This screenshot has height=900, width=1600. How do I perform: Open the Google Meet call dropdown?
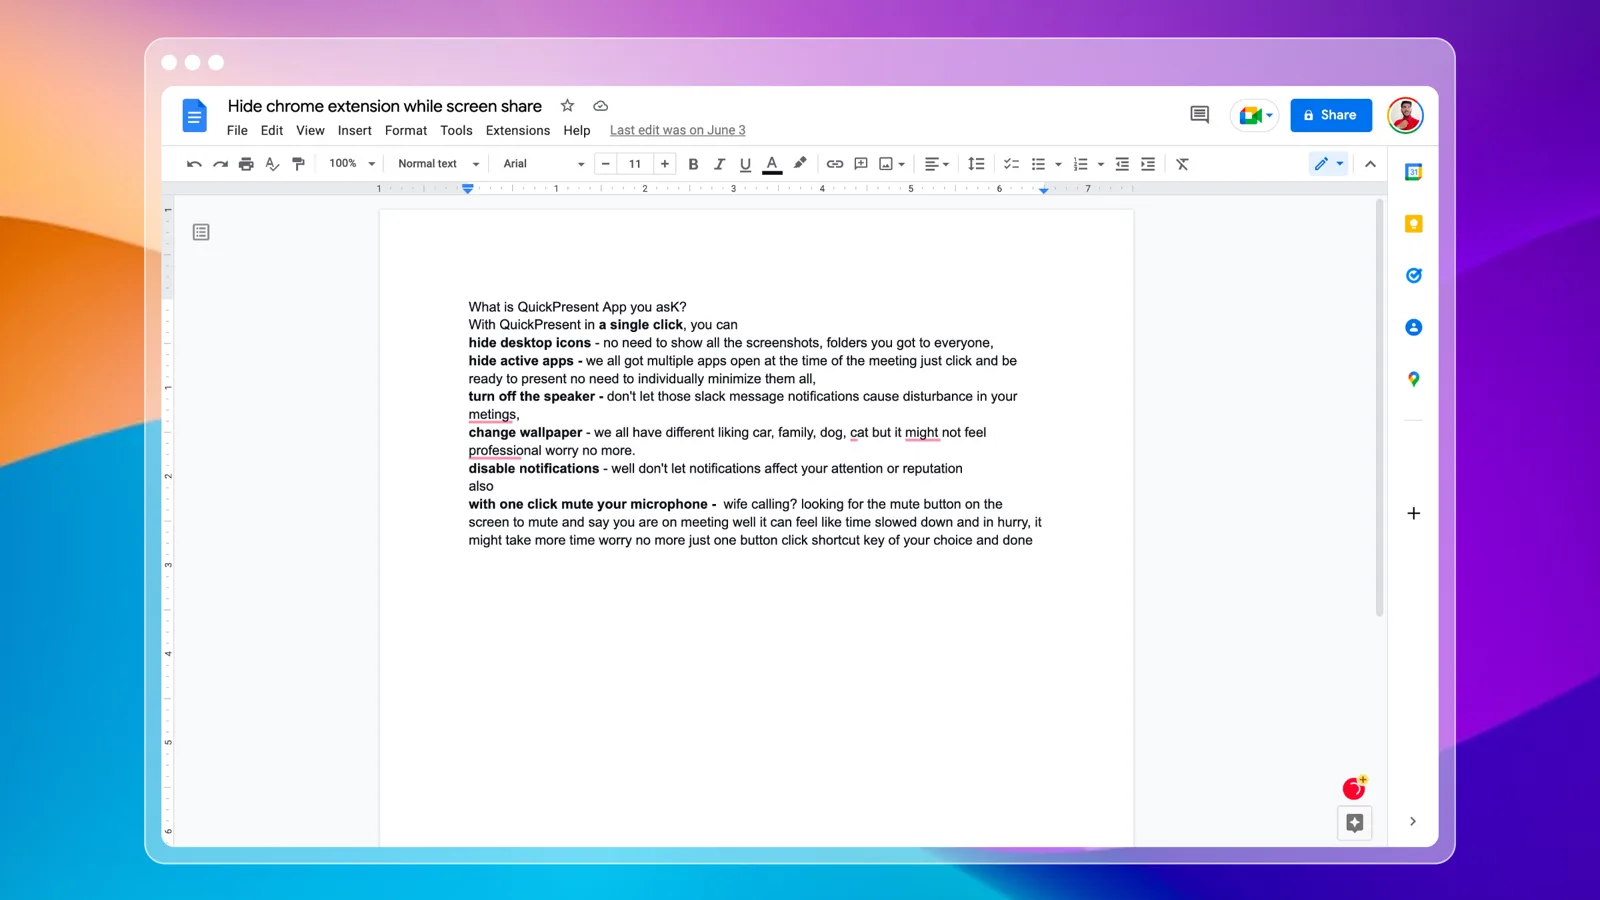(1254, 115)
